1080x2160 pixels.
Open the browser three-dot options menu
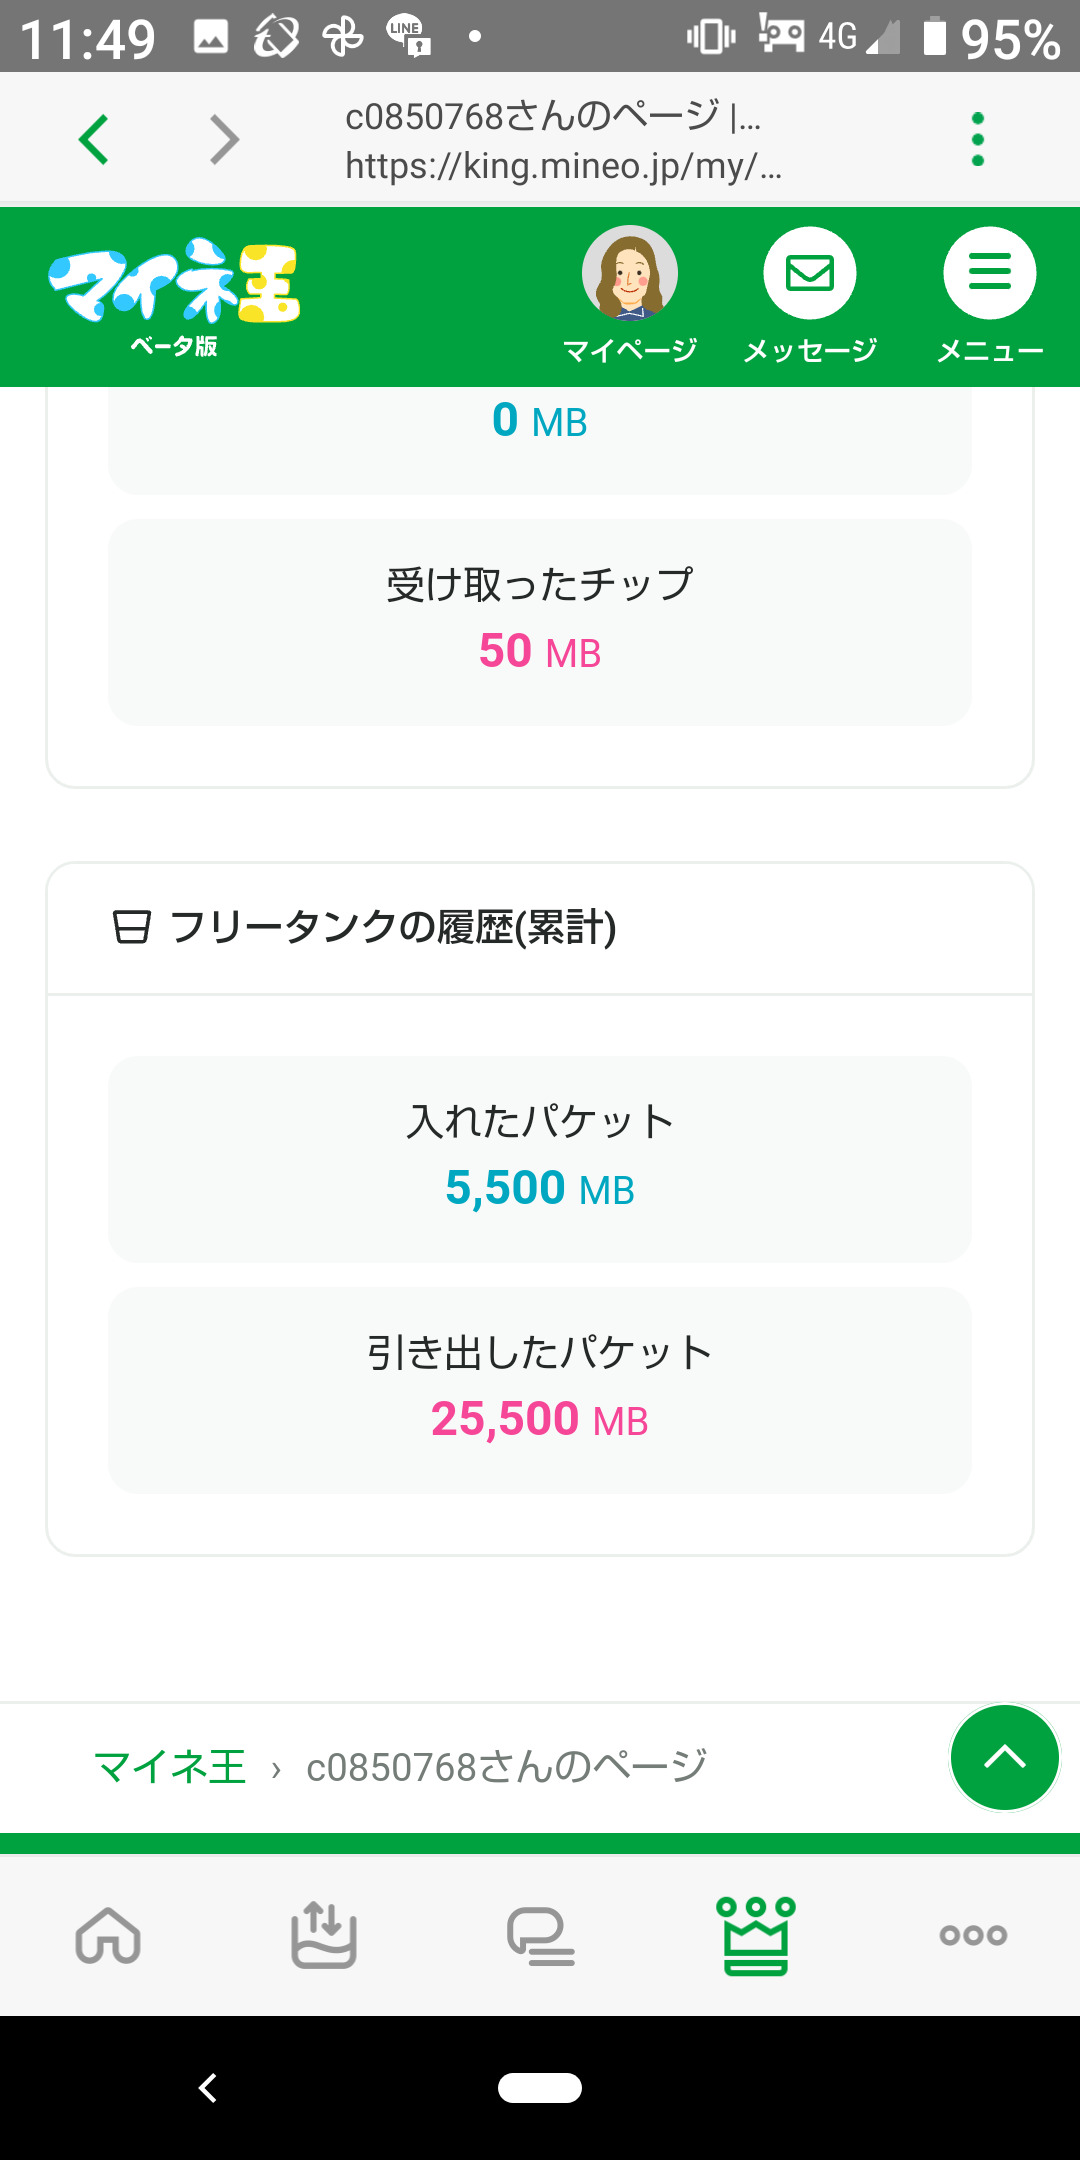(x=977, y=139)
